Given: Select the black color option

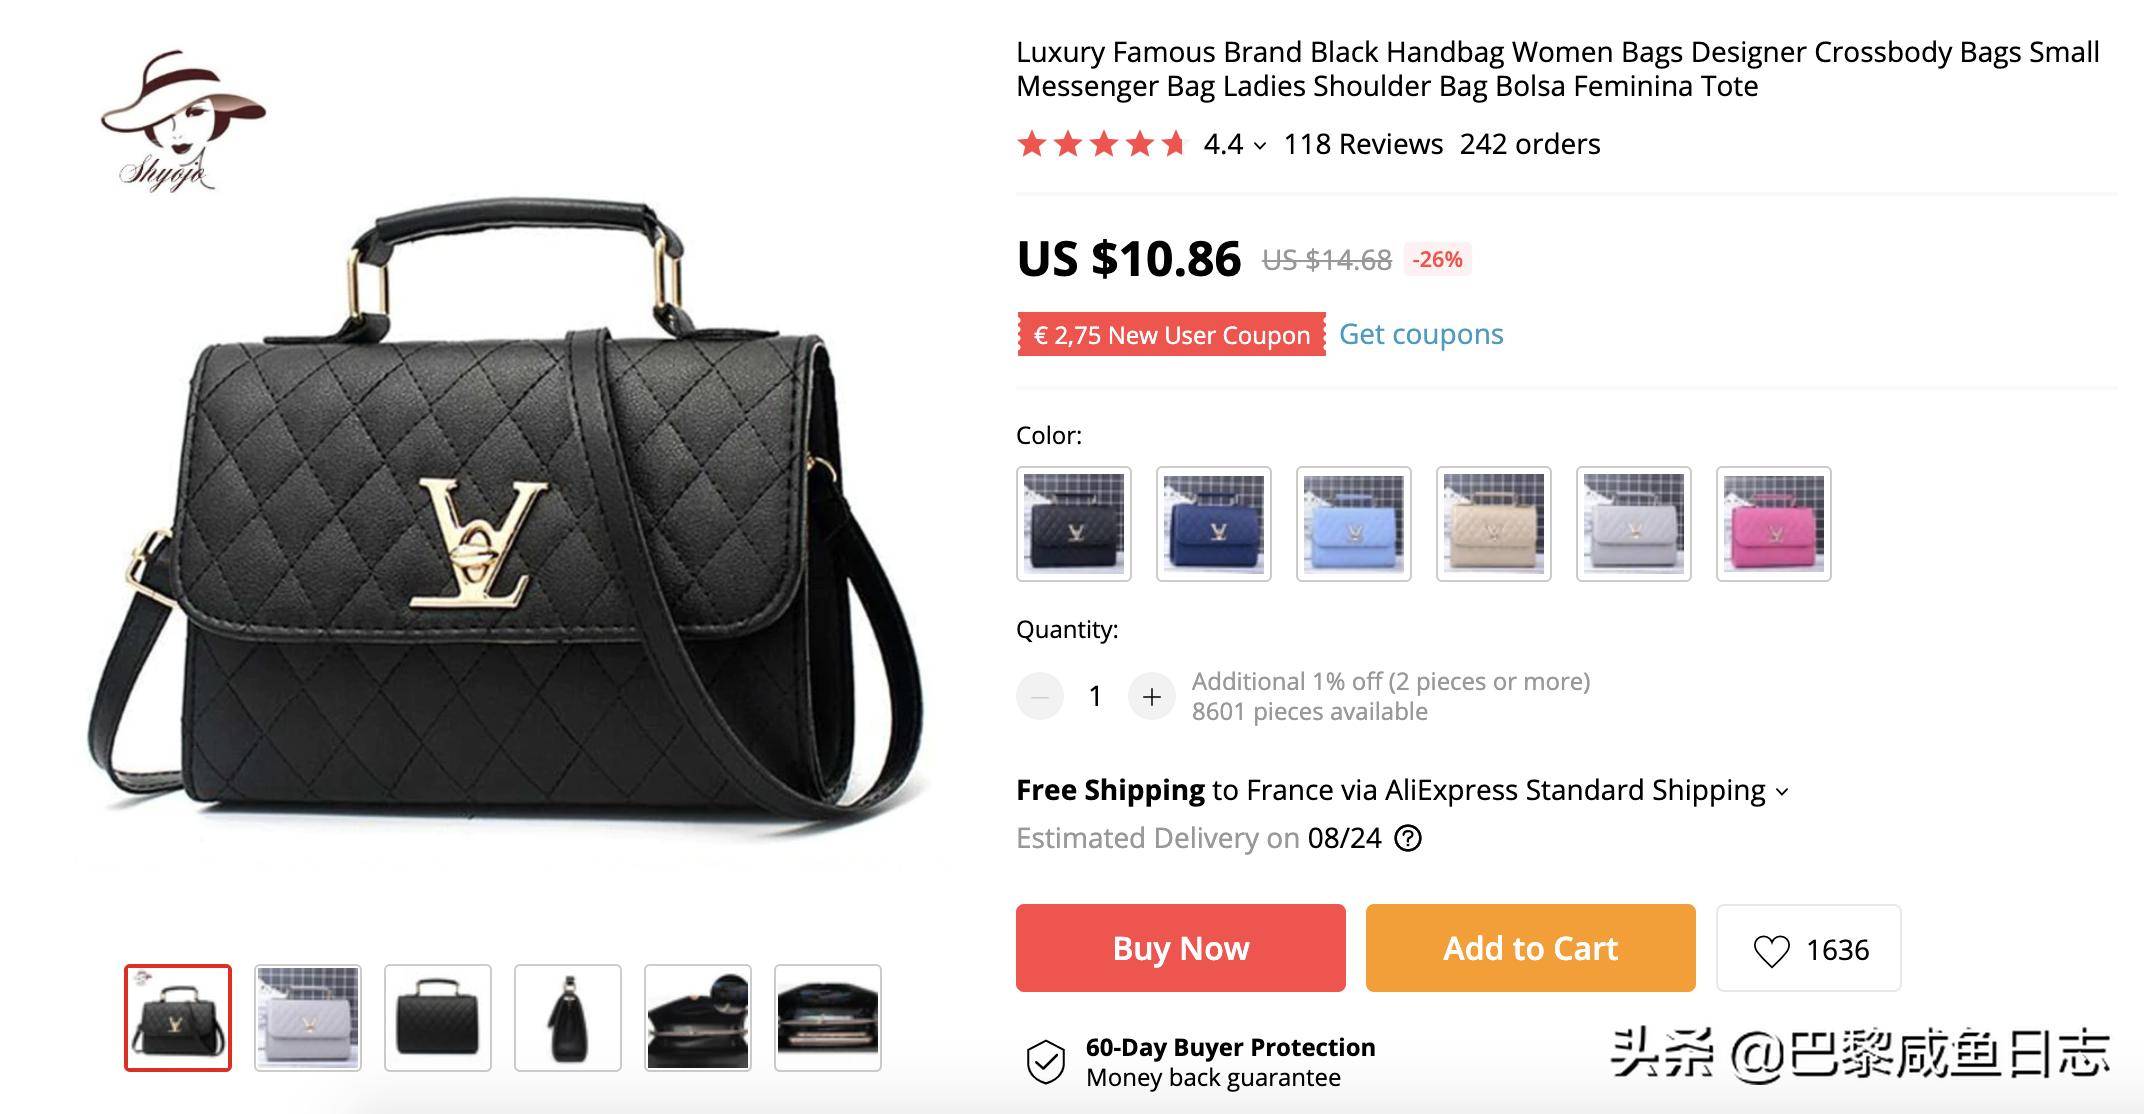Looking at the screenshot, I should 1074,524.
